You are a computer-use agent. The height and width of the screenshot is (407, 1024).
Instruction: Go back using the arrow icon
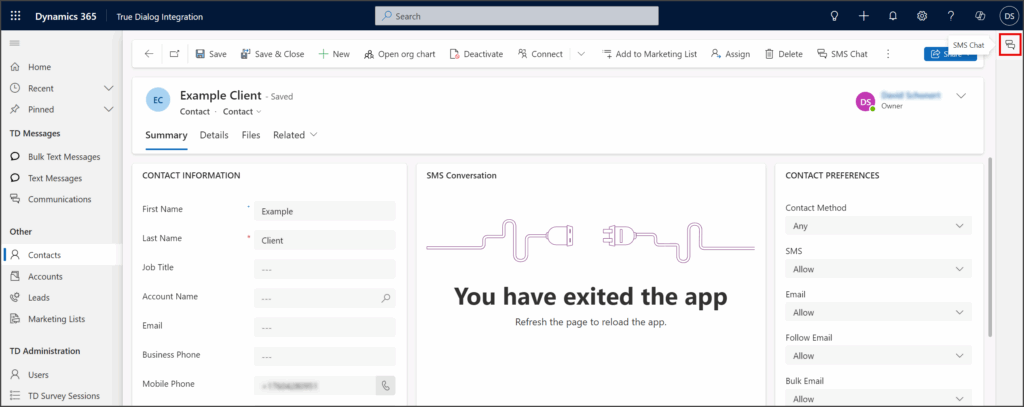(149, 54)
